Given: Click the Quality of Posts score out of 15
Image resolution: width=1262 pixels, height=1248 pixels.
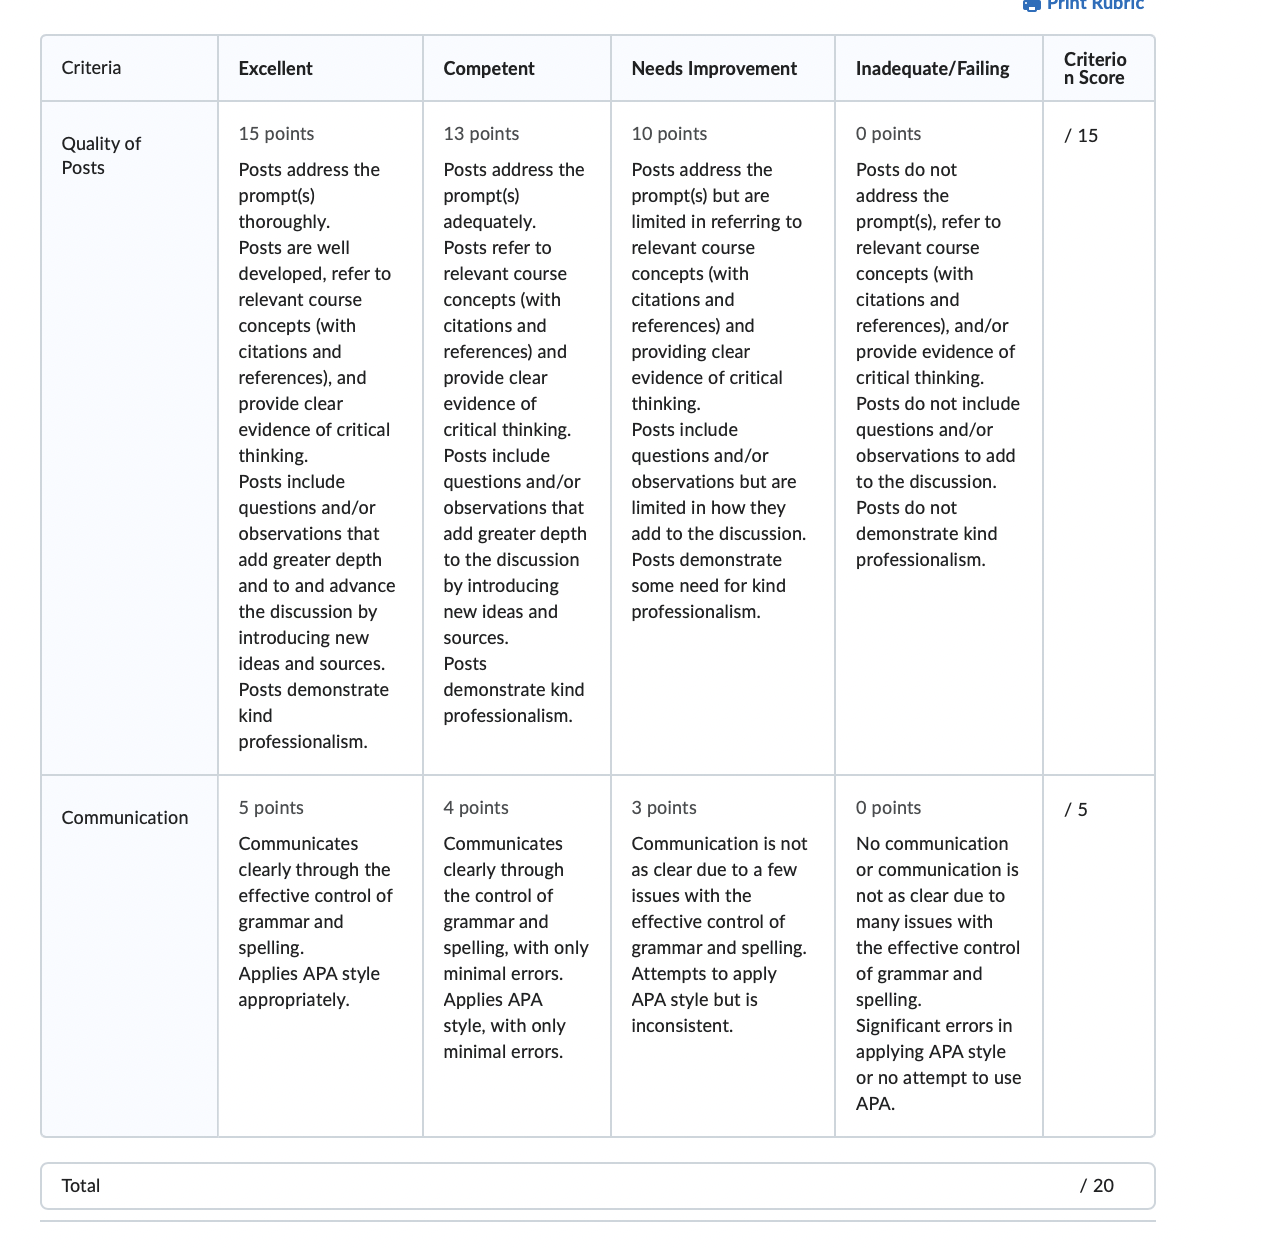Looking at the screenshot, I should [1081, 135].
